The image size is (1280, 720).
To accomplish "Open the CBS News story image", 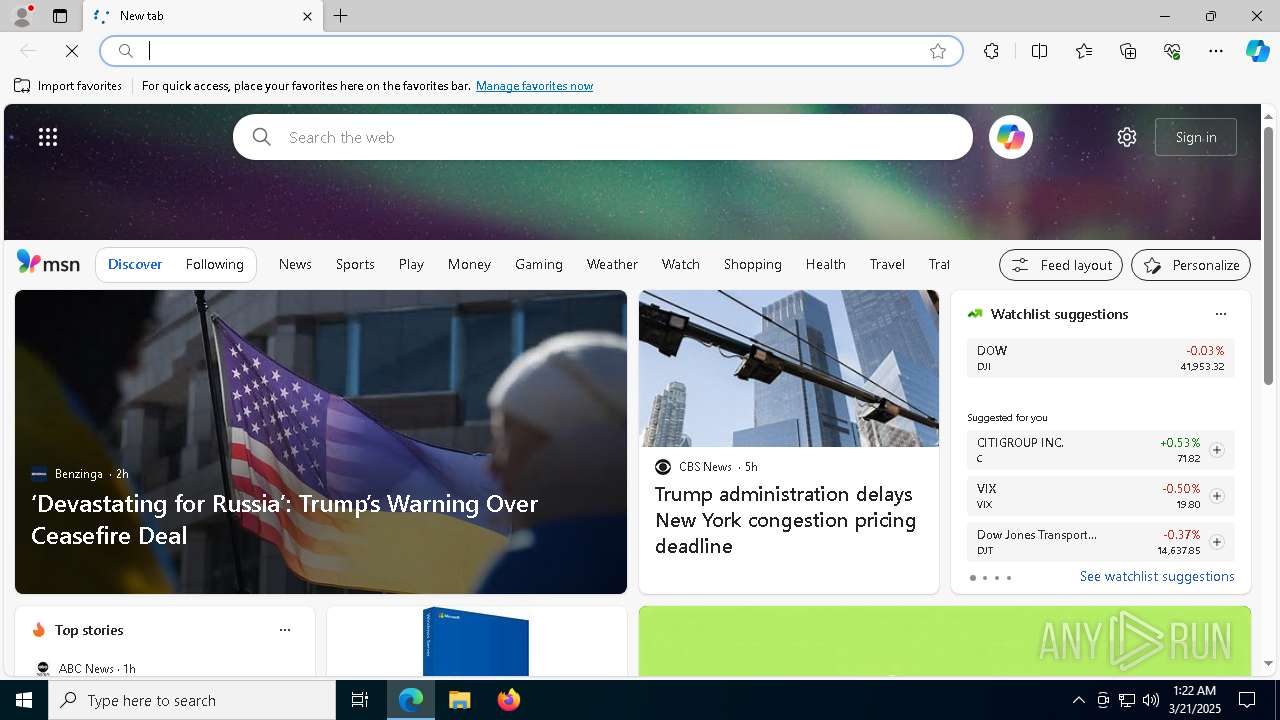I will 789,368.
